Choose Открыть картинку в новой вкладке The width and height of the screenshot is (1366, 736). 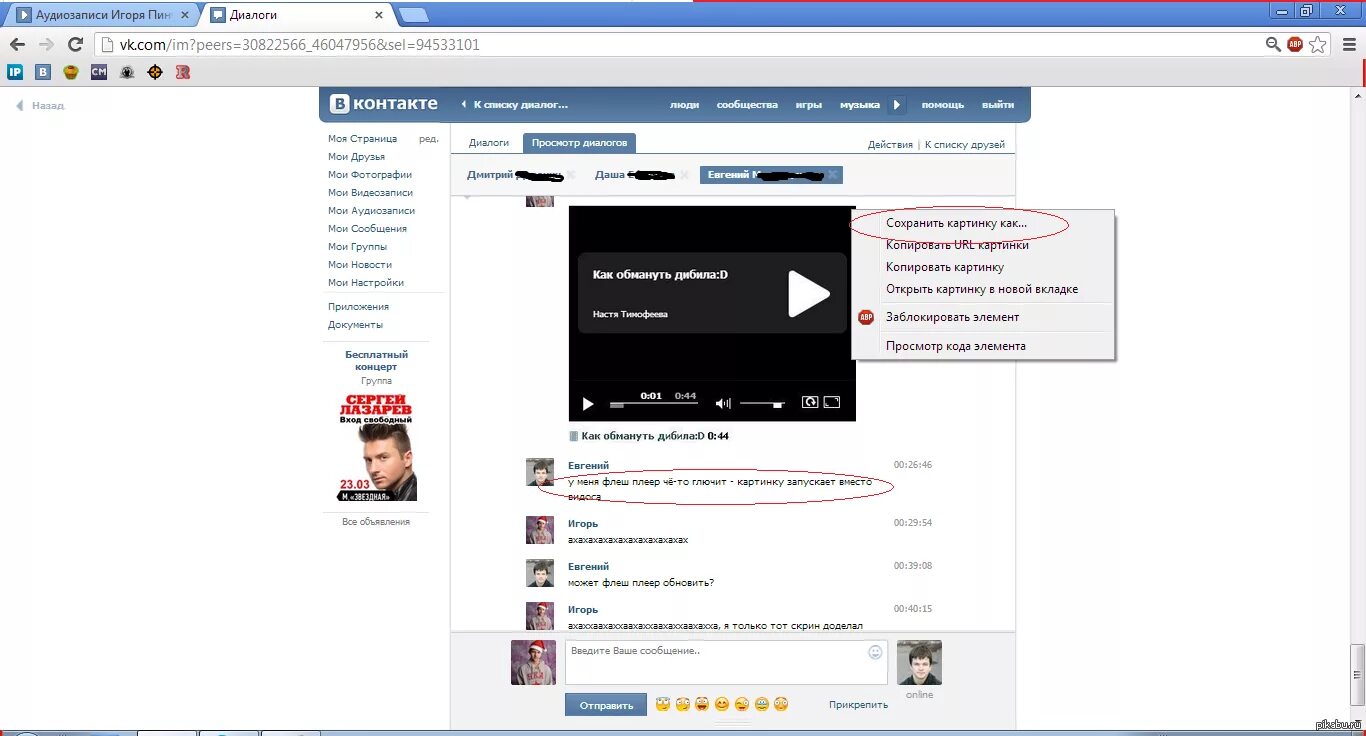point(982,289)
